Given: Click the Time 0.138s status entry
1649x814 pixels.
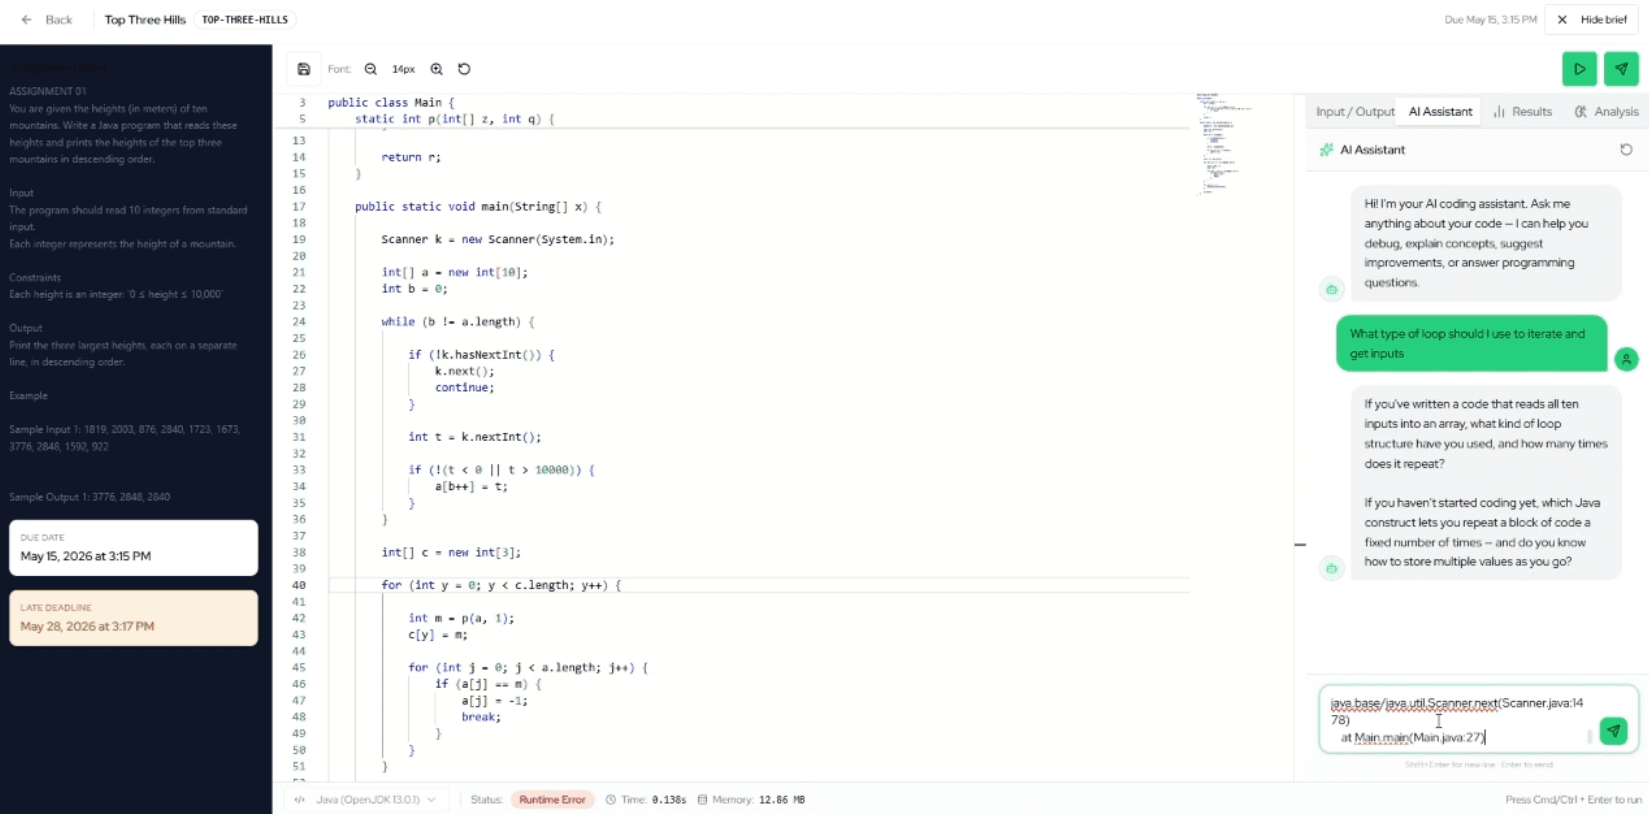Looking at the screenshot, I should coord(646,799).
